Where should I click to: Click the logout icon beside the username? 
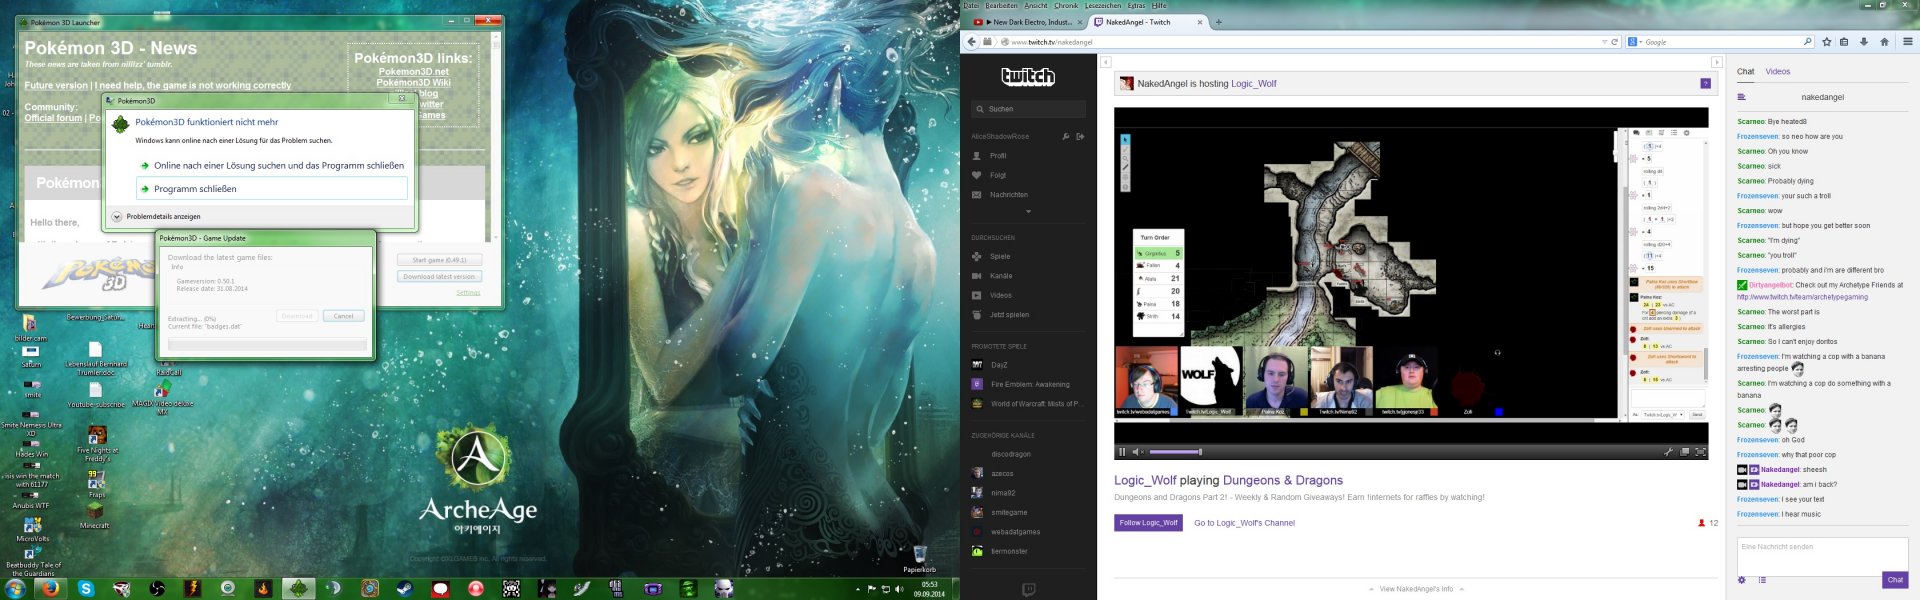[x=1080, y=137]
